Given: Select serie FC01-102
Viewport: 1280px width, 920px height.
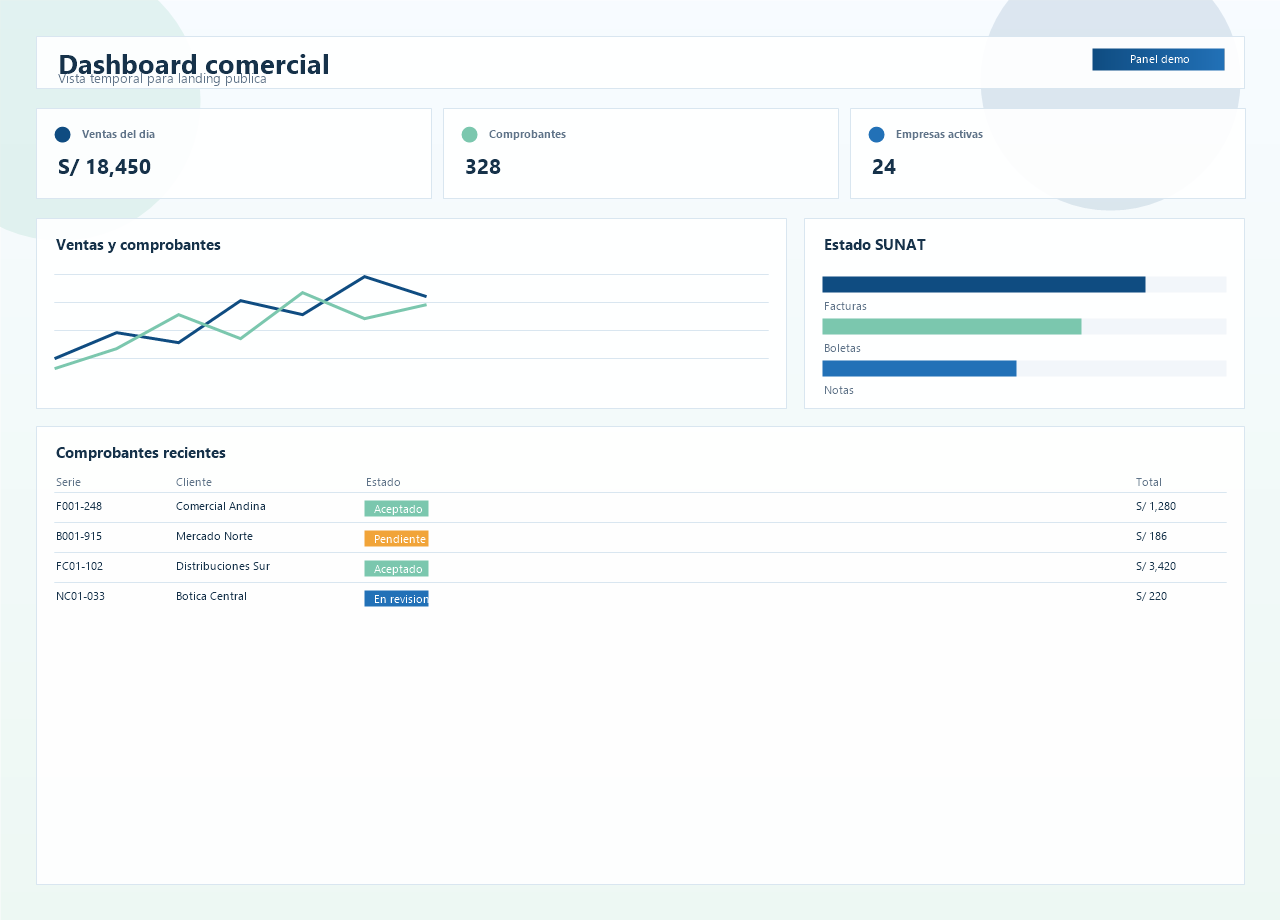Looking at the screenshot, I should coord(79,566).
